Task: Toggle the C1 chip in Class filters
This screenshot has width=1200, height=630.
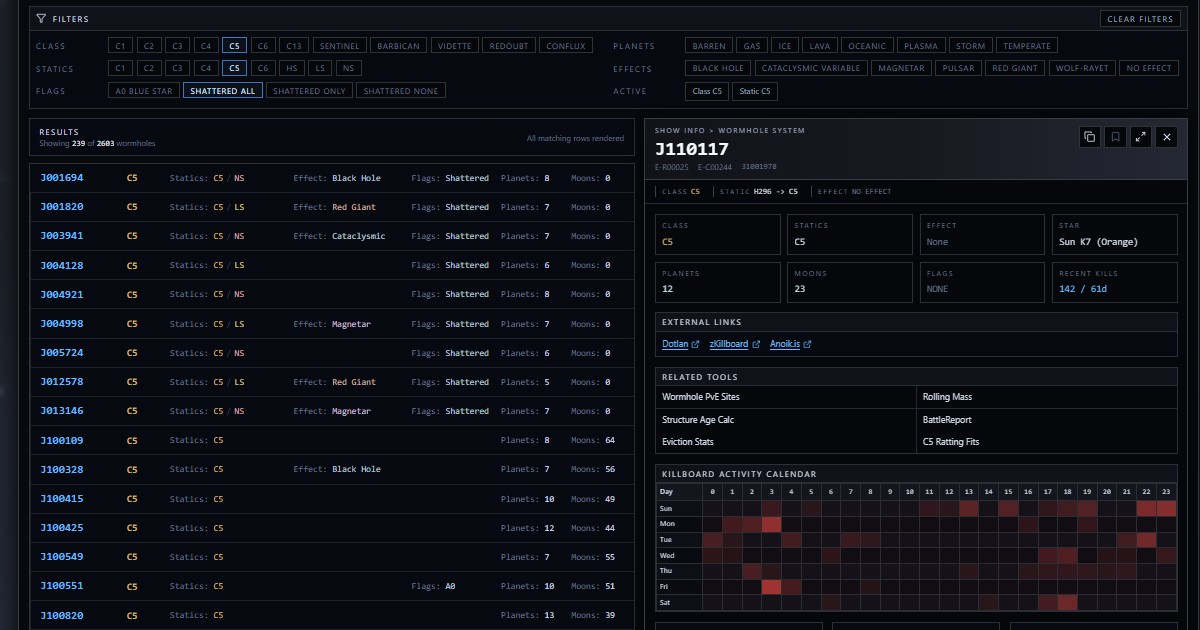Action: tap(120, 46)
